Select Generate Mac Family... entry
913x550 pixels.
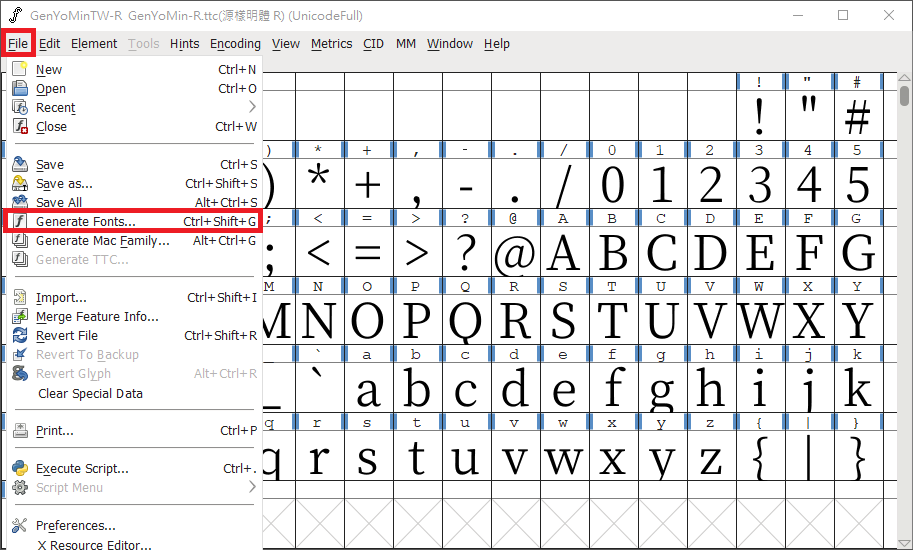pyautogui.click(x=133, y=240)
